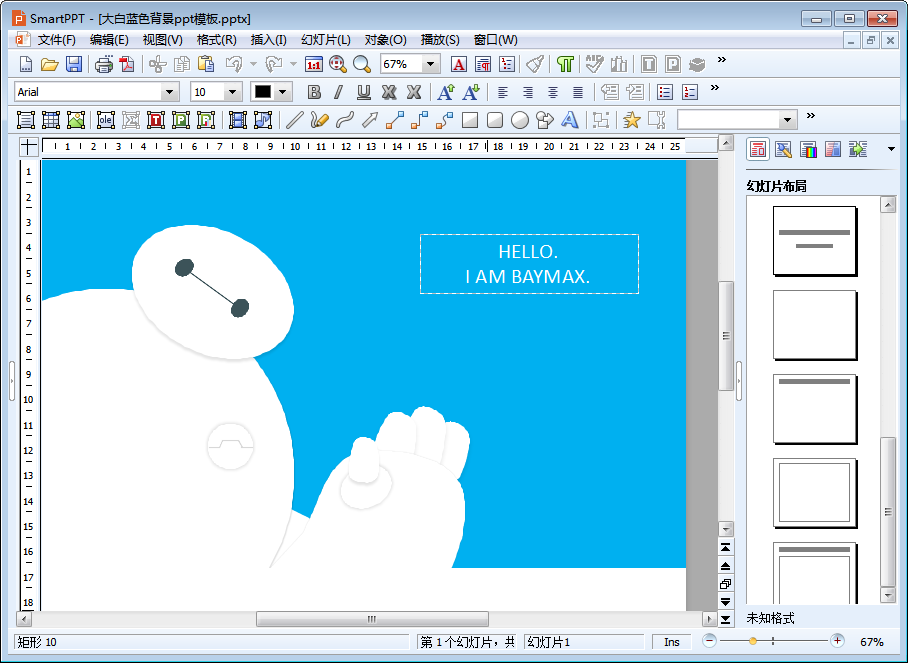The image size is (908, 663).
Task: Go to the last slide button
Action: (x=726, y=620)
